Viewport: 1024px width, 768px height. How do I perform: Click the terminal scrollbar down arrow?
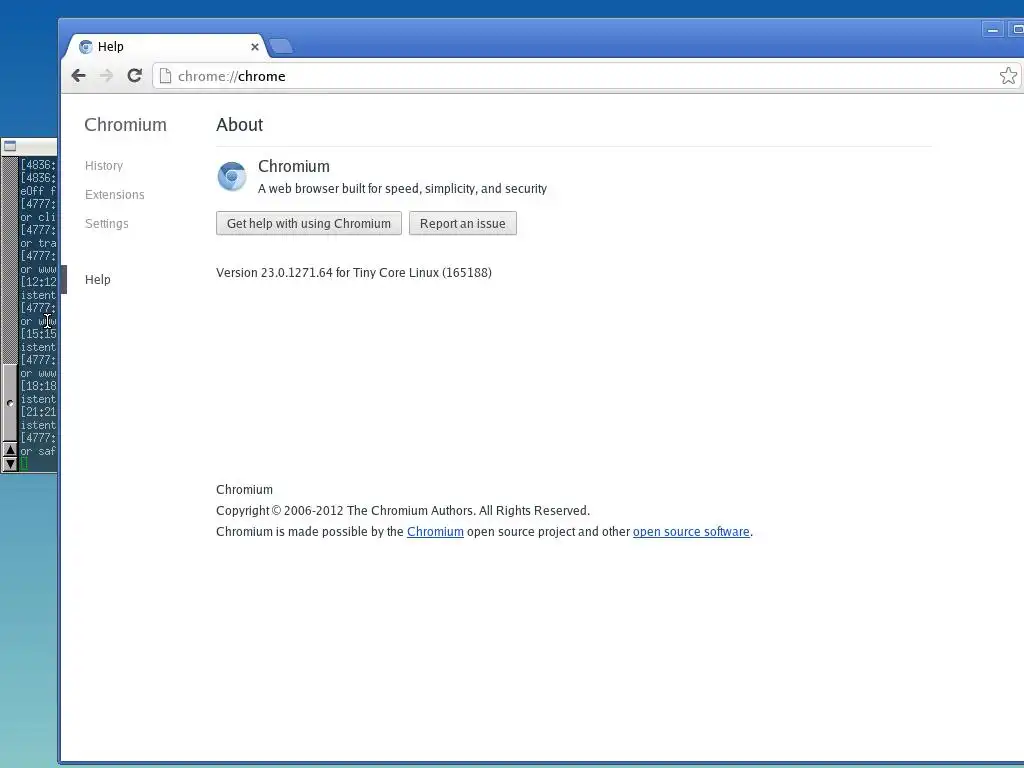10,464
